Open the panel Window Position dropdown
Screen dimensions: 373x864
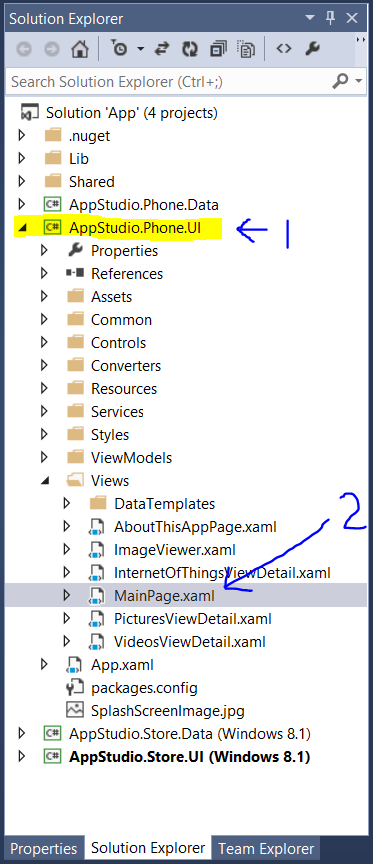pyautogui.click(x=310, y=18)
